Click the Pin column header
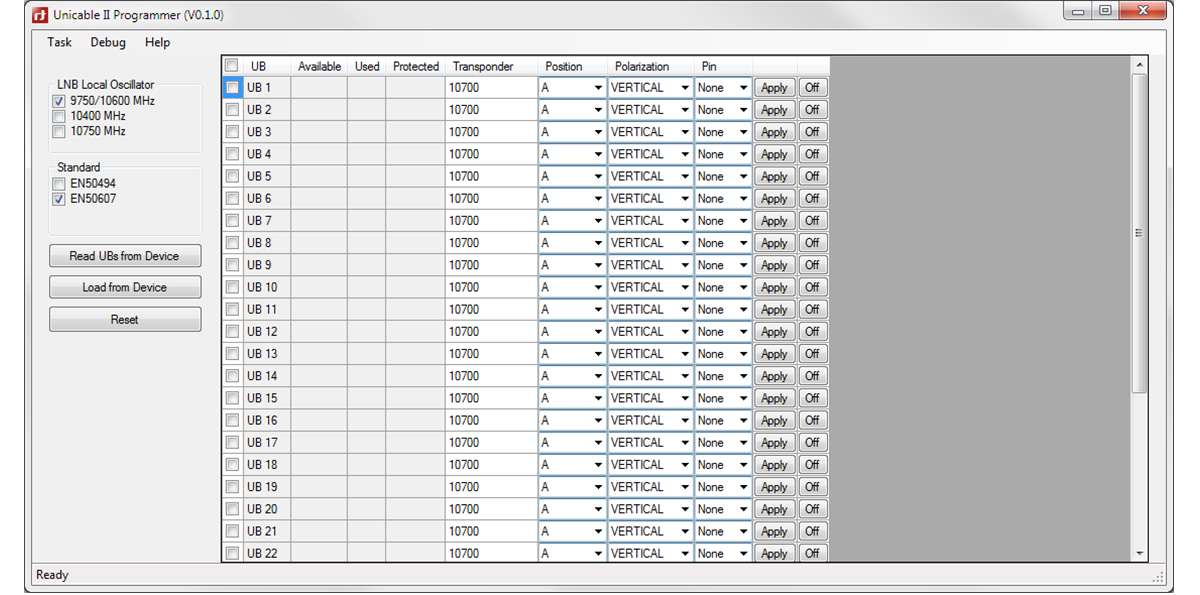This screenshot has height=595, width=1200. coord(723,66)
